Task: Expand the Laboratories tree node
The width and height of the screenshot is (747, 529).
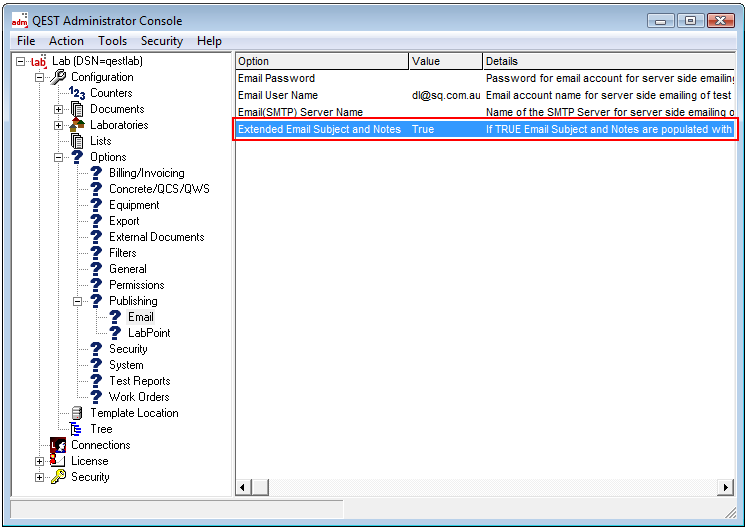Action: click(59, 125)
